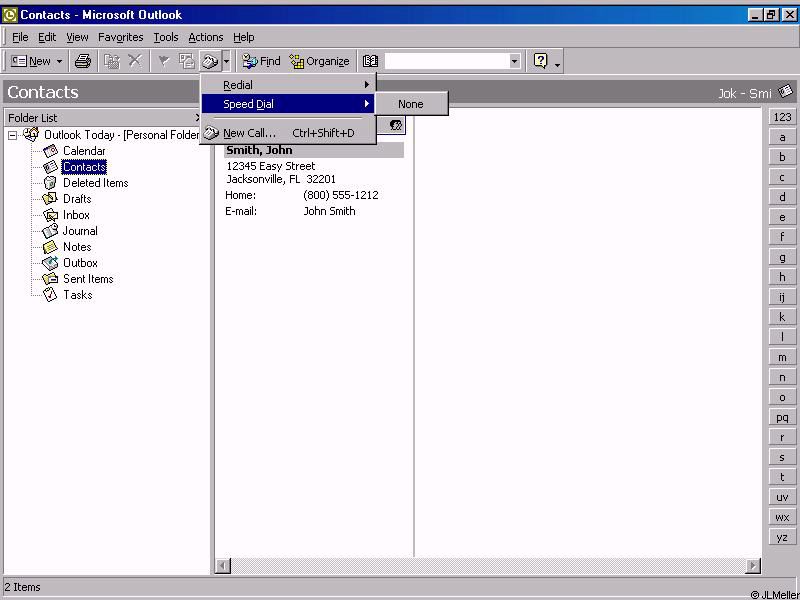
Task: Open the Journal folder
Action: click(80, 231)
